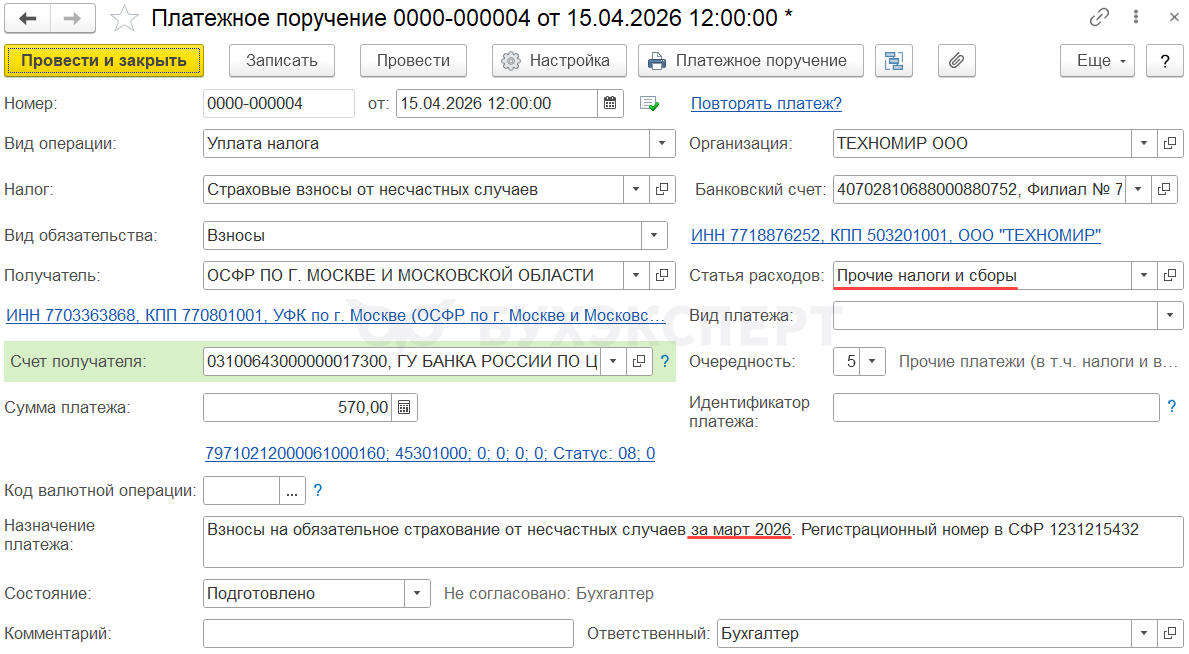Click the Номер input field
The image size is (1189, 654).
coord(278,104)
